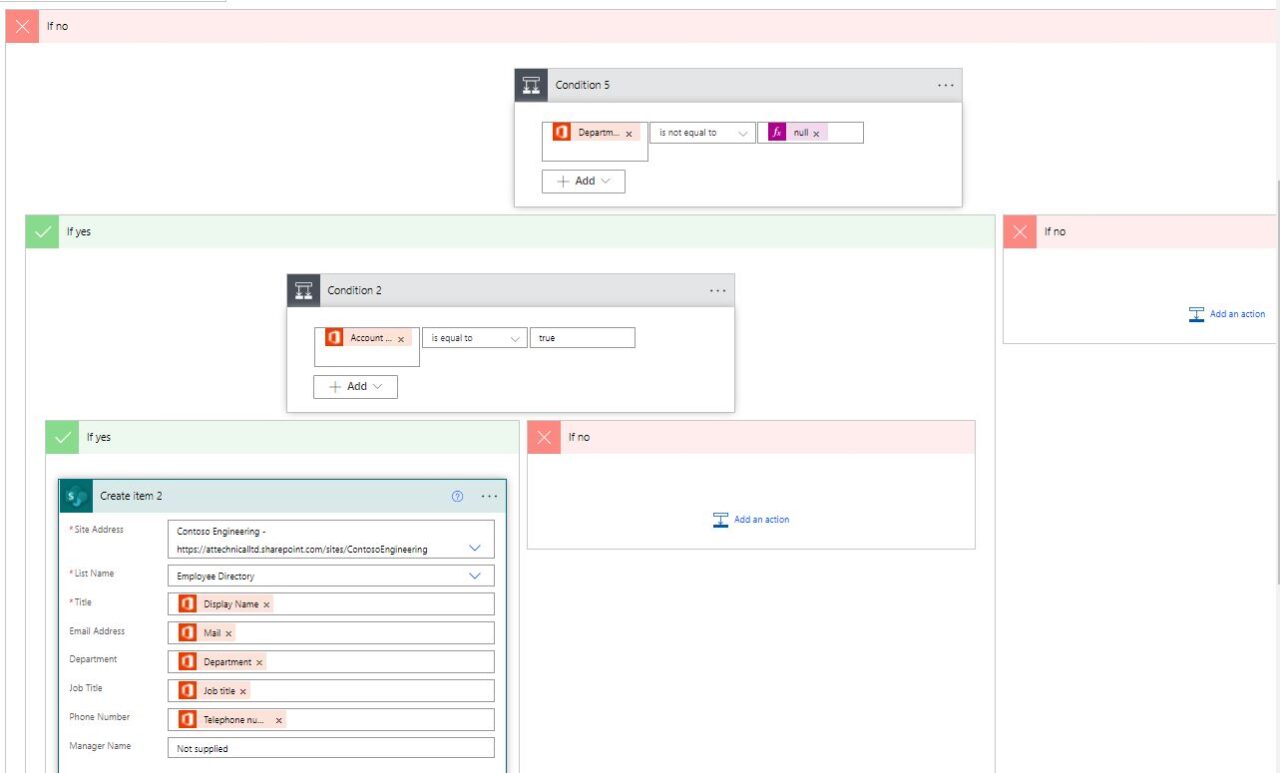Viewport: 1280px width, 773px height.
Task: Open the ellipsis menu on Condition 5
Action: pyautogui.click(x=945, y=85)
